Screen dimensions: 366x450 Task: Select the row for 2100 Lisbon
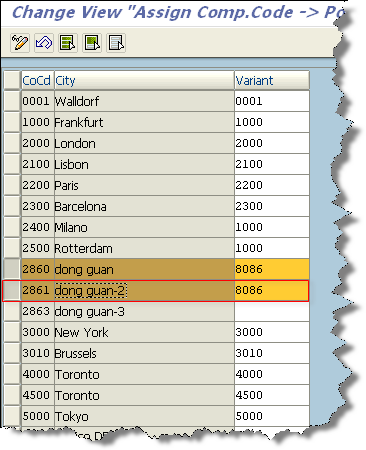[x=12, y=164]
